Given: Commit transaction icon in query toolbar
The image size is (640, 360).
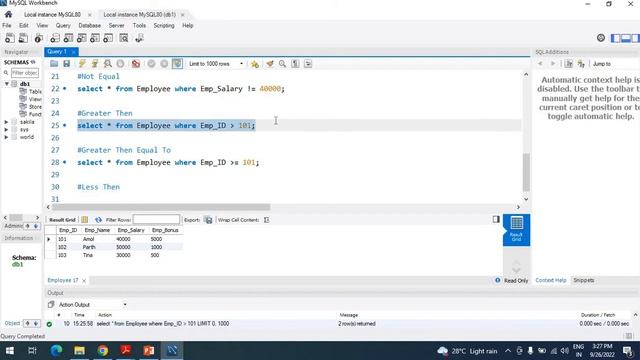Looking at the screenshot, I should (151, 64).
